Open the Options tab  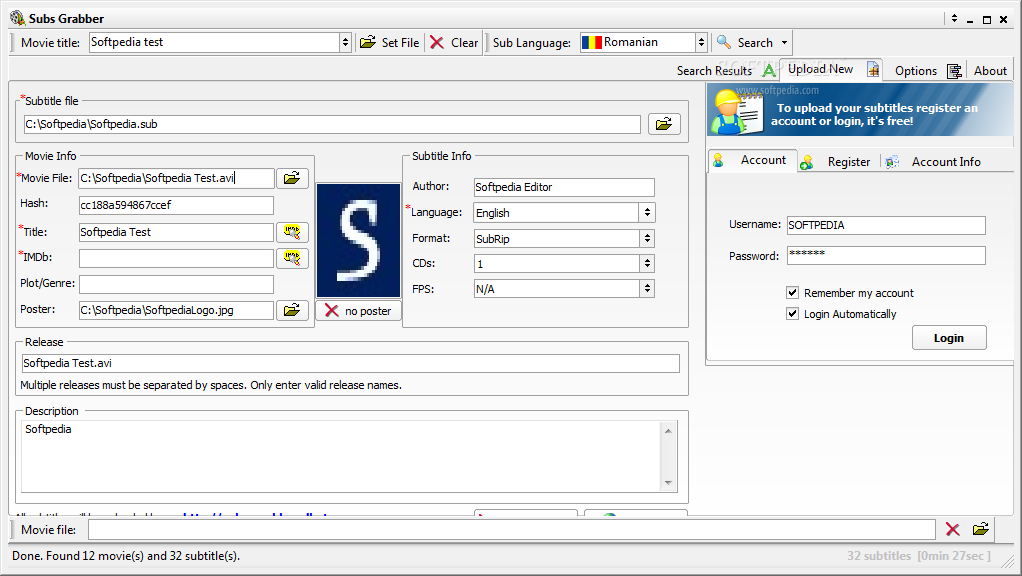click(x=927, y=70)
